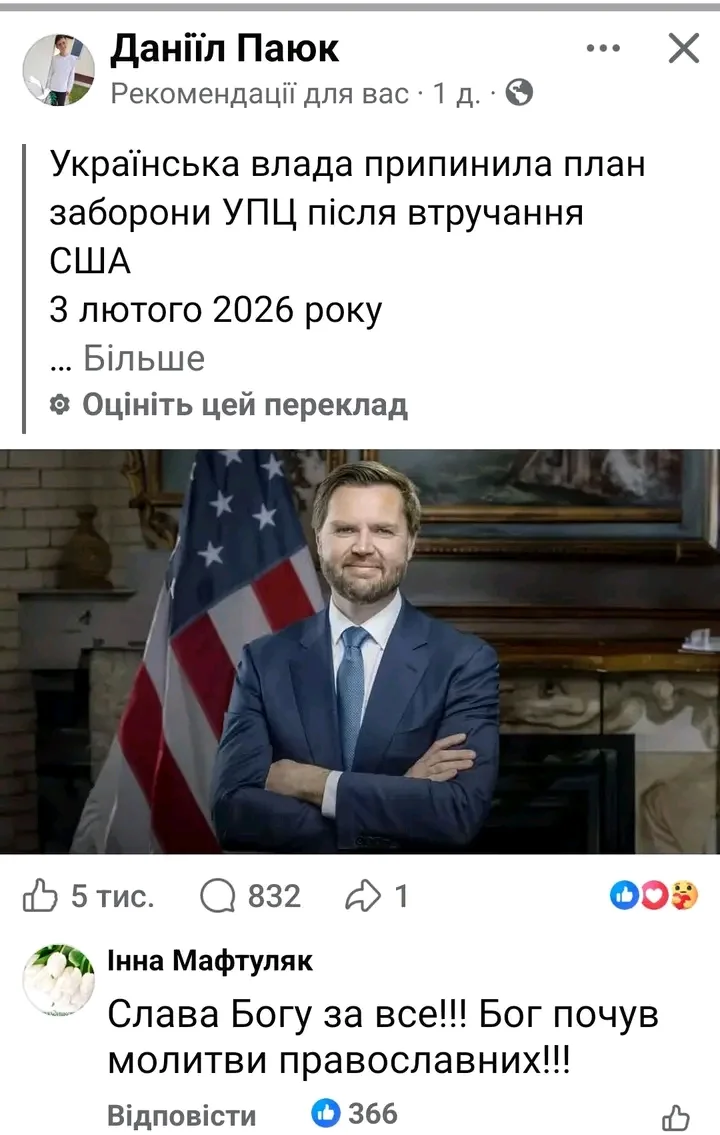
Task: Click the 832 comments count
Action: coord(274,896)
